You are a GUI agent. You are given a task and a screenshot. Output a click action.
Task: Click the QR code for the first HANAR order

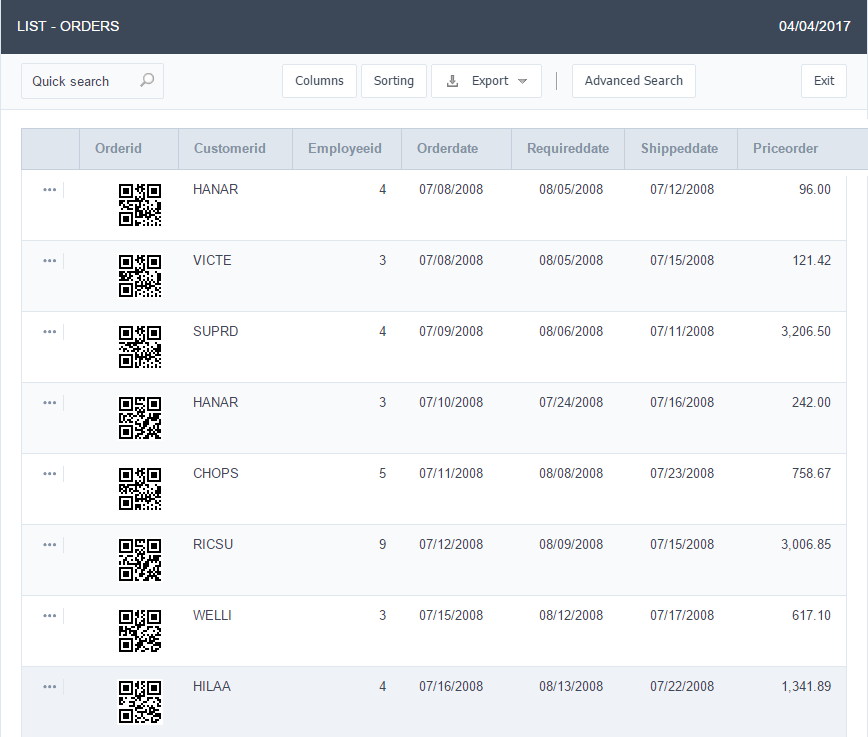point(139,205)
